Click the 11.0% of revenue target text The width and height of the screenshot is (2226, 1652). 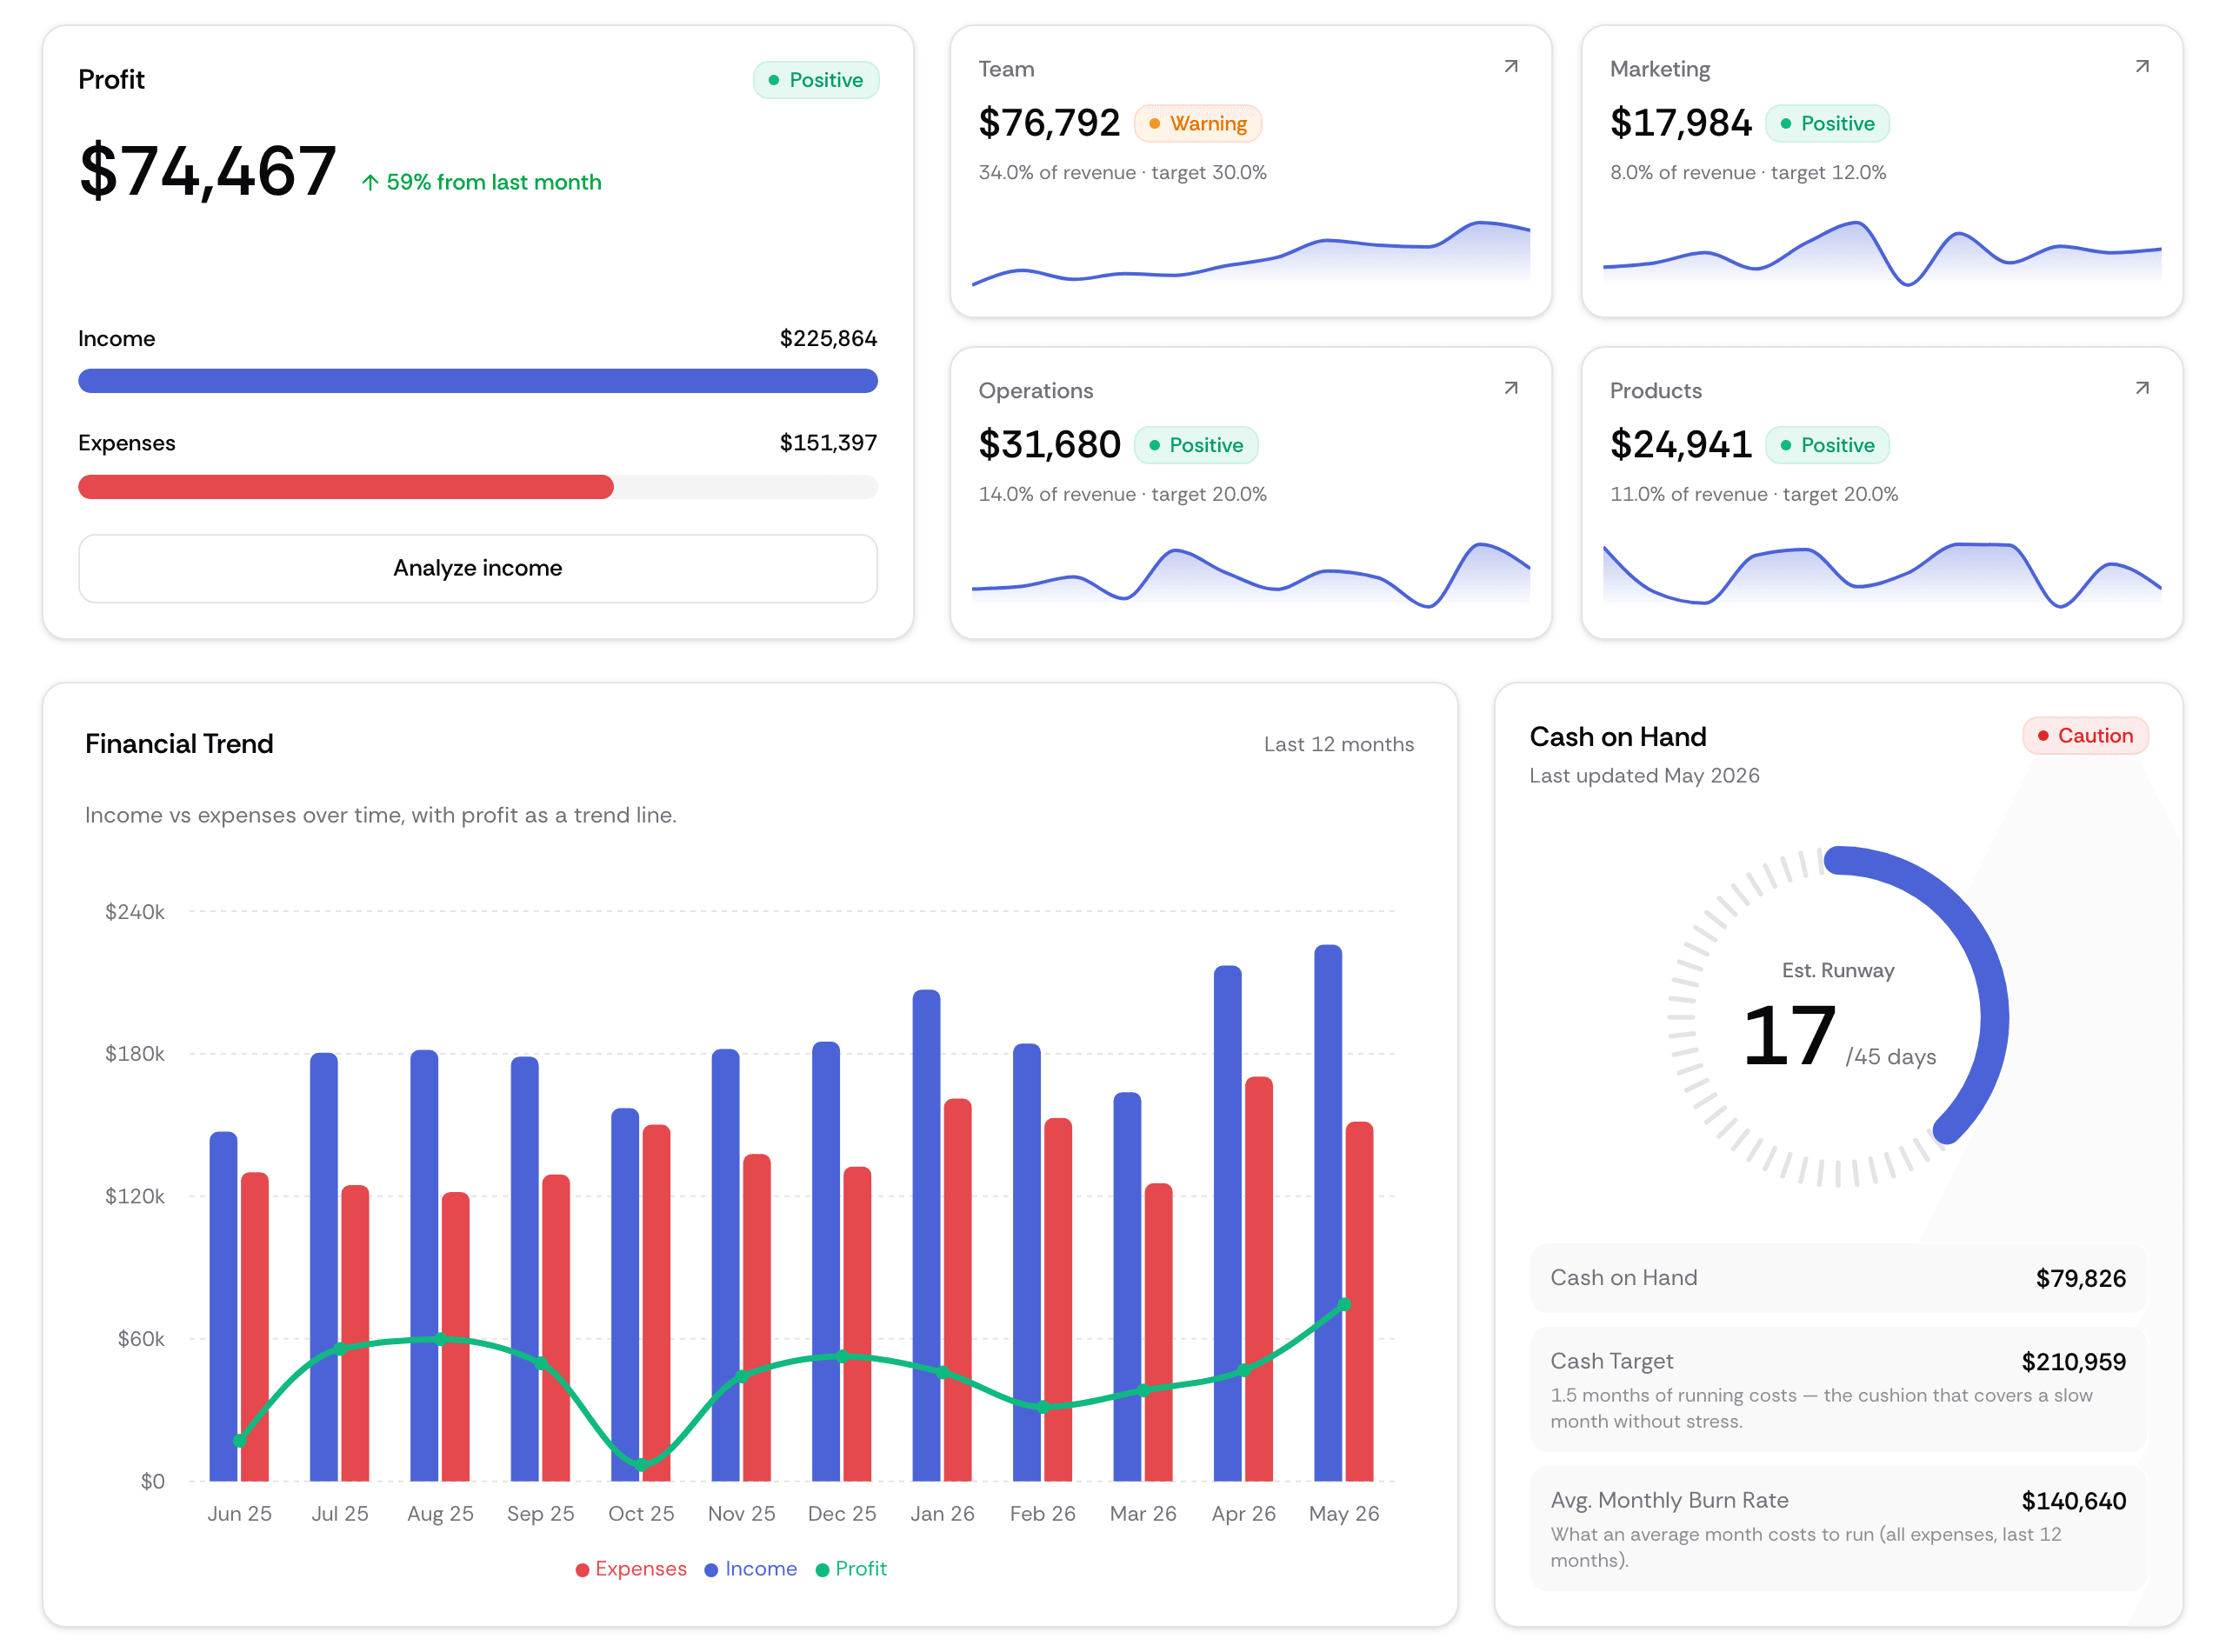[1754, 494]
